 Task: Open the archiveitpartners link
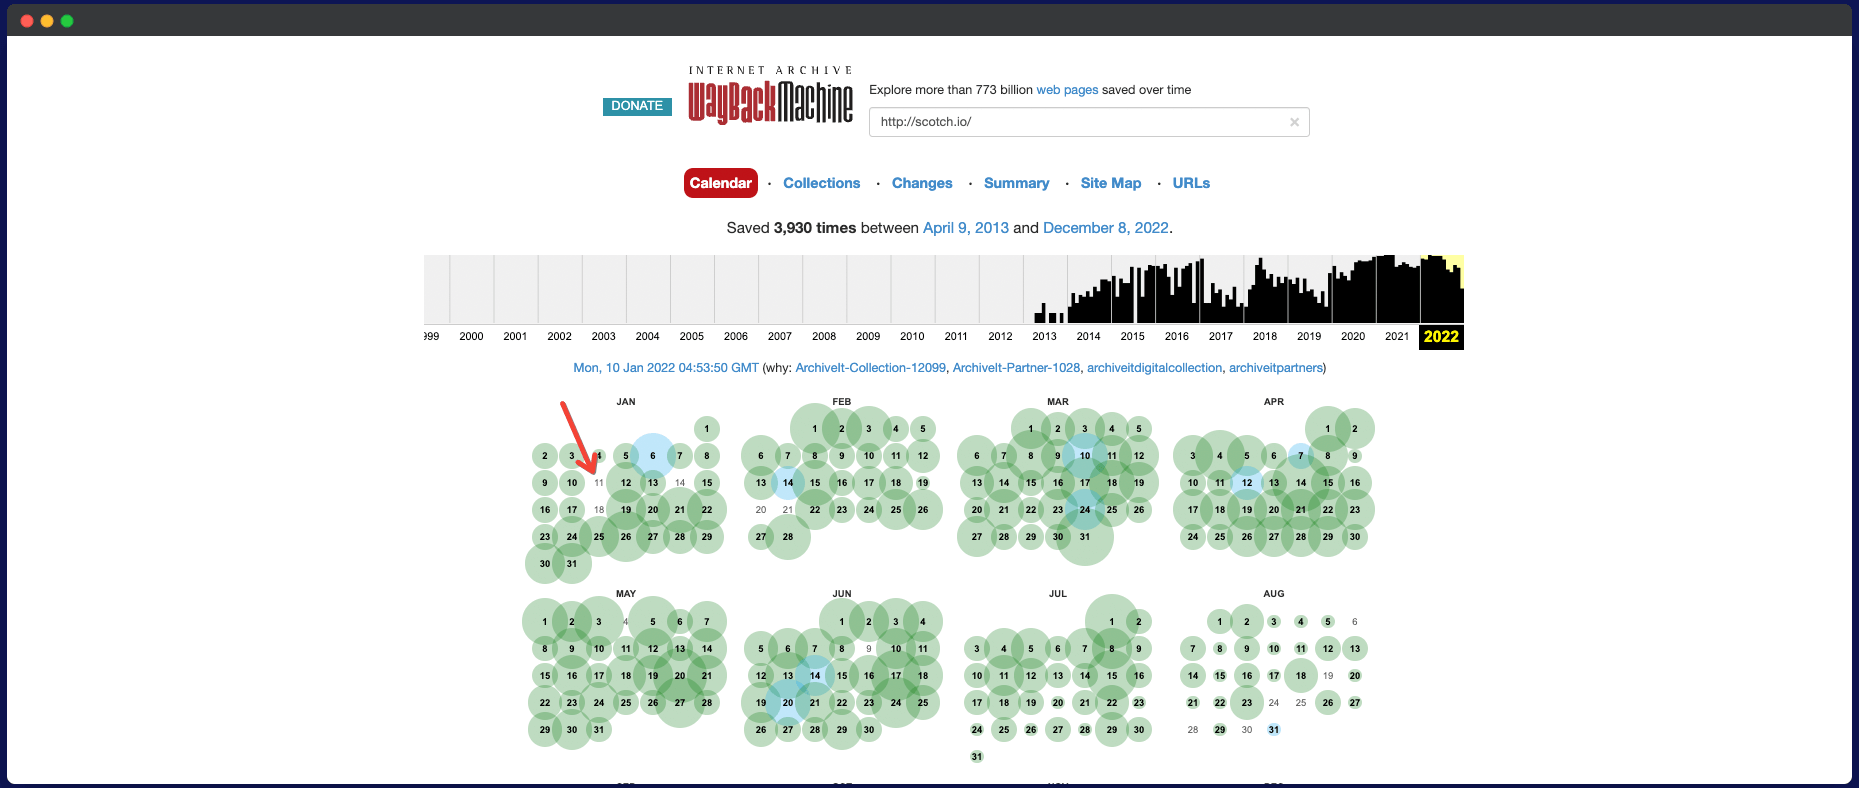click(x=1275, y=368)
